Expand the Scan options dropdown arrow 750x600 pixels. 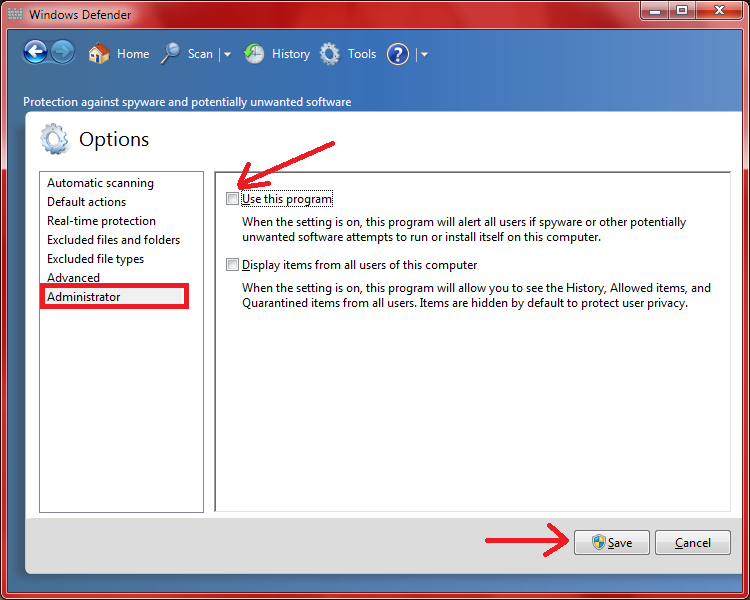[227, 55]
